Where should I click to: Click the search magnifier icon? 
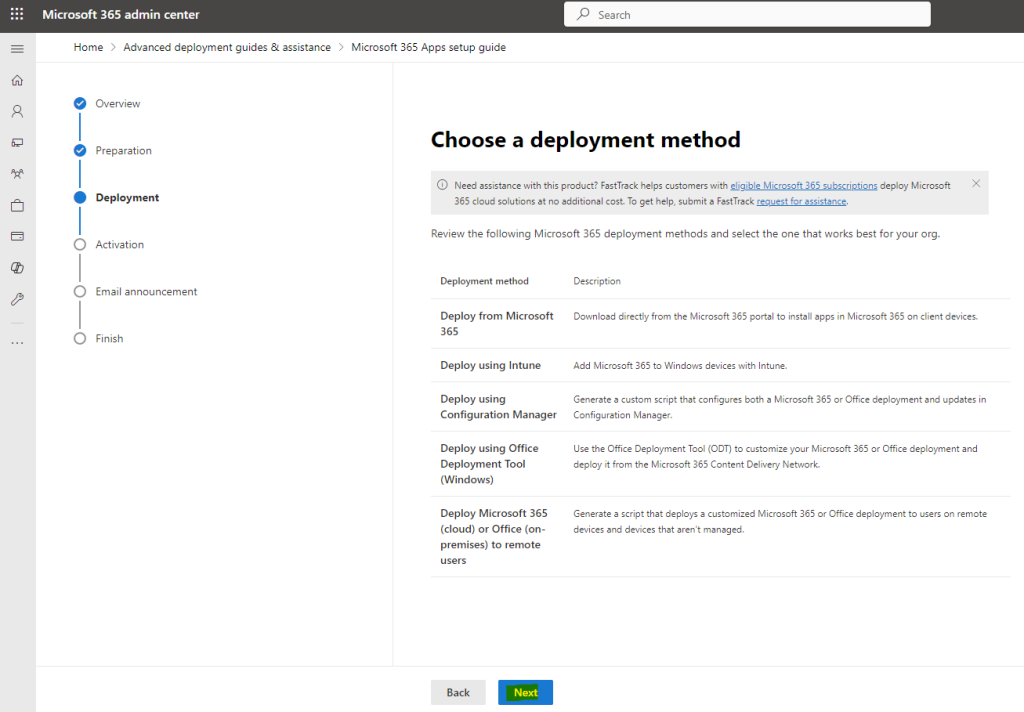(x=583, y=14)
